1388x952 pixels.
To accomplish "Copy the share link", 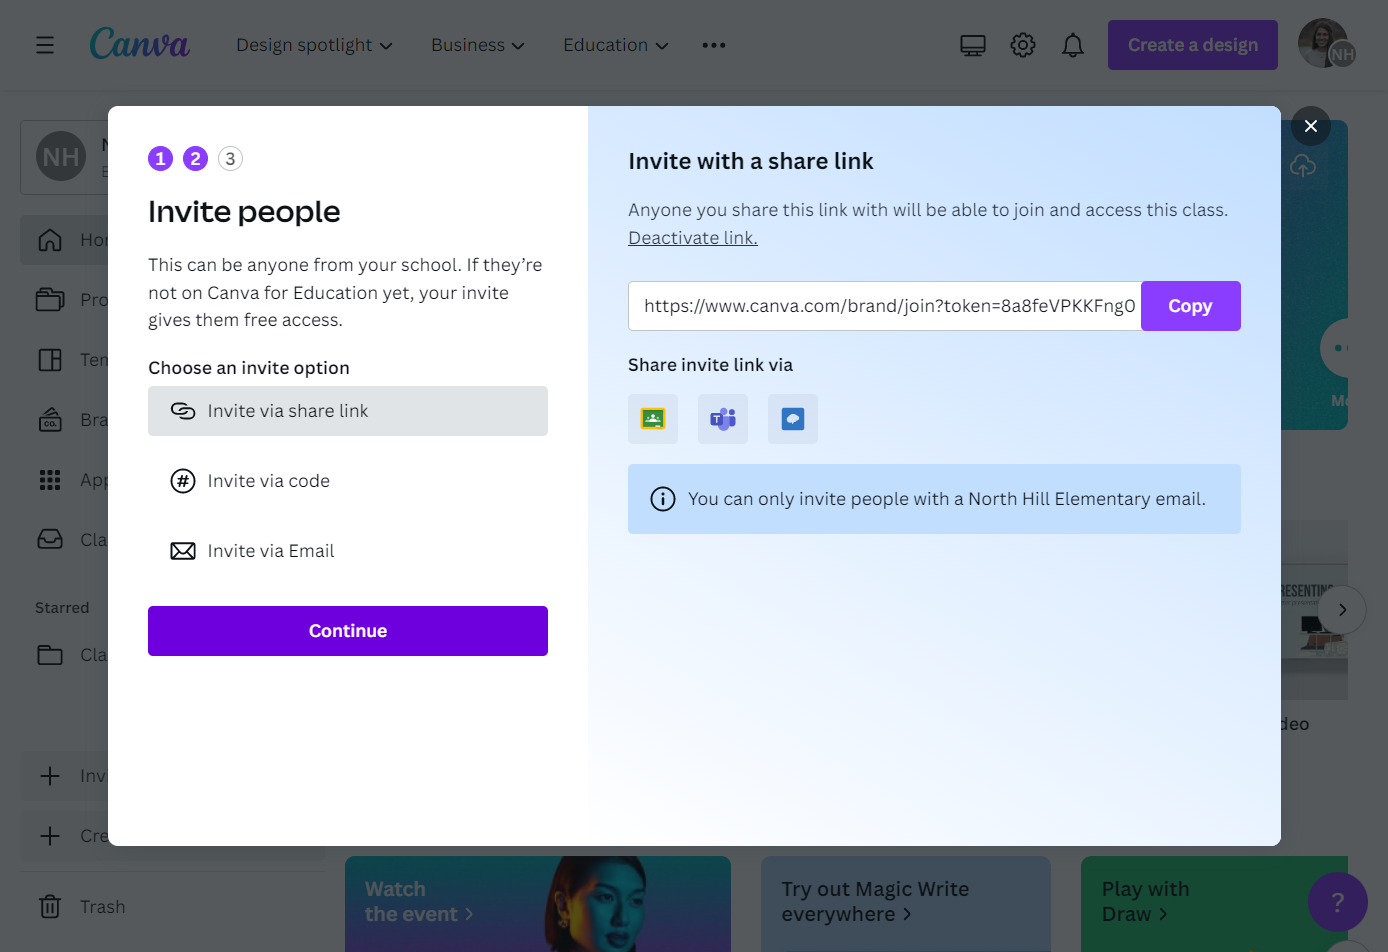I will (x=1190, y=306).
